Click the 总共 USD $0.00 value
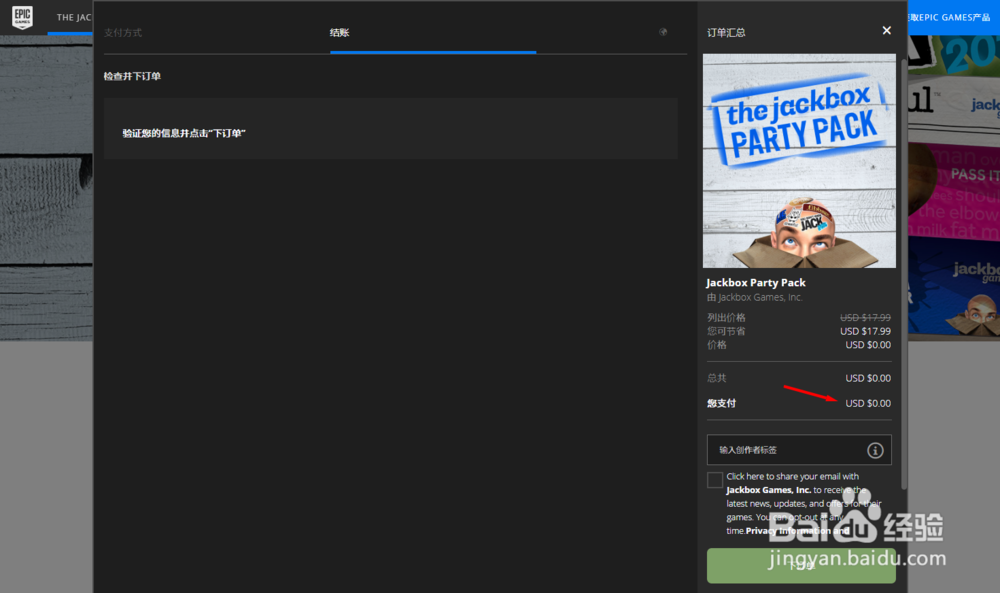 868,378
